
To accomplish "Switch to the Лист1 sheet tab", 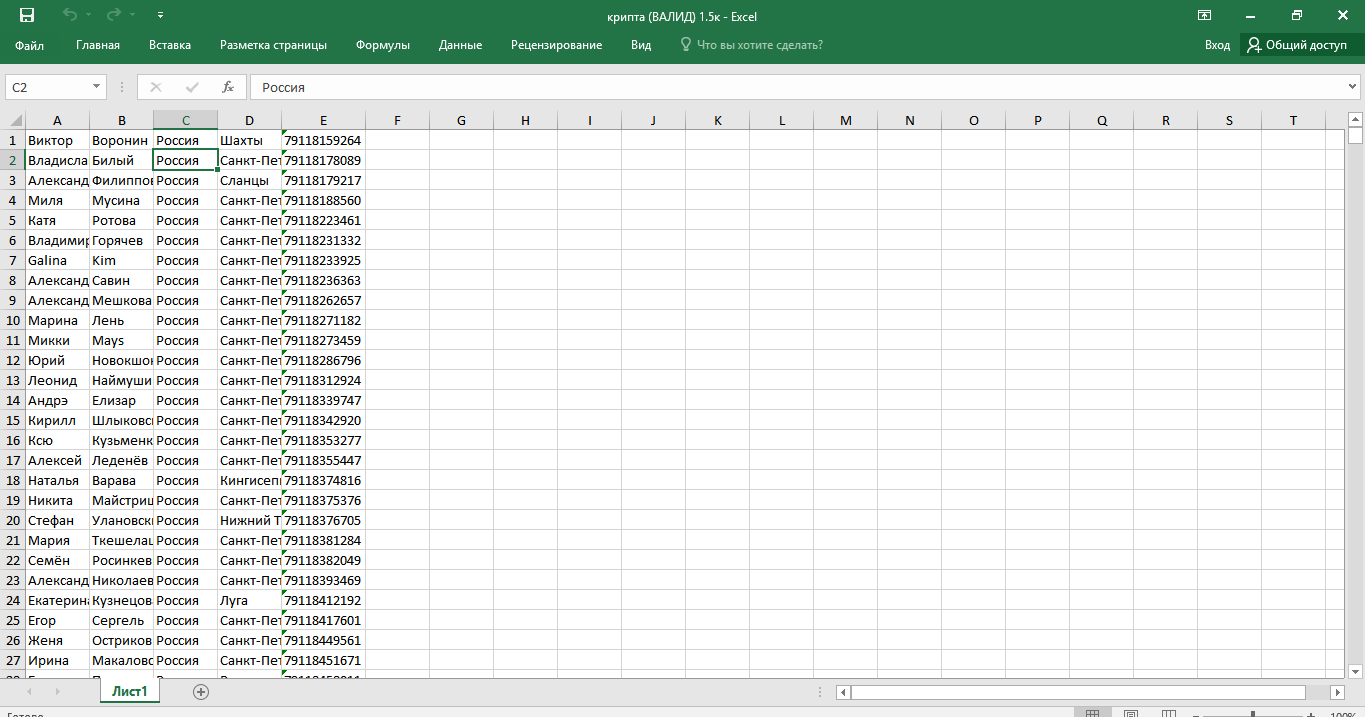I will (129, 692).
